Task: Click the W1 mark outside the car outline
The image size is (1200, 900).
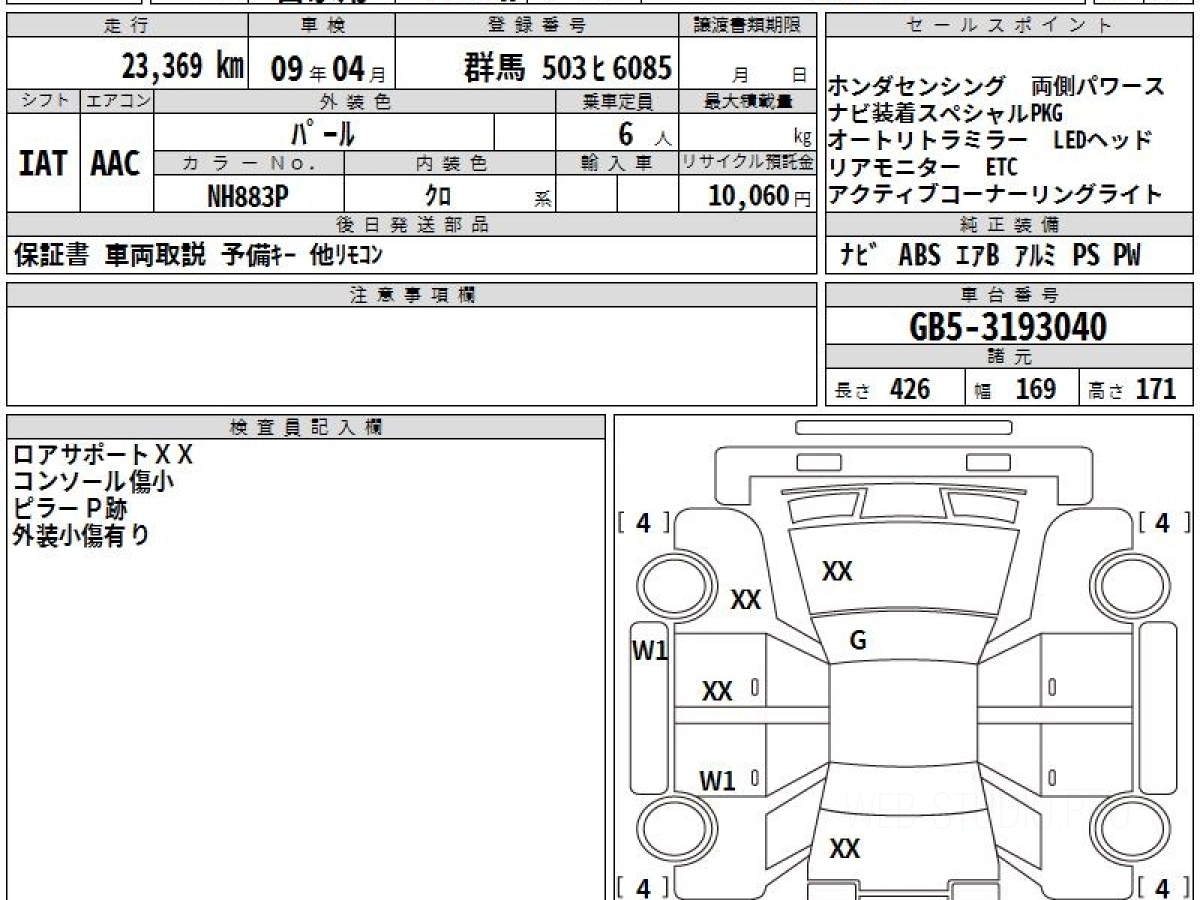Action: pos(649,650)
